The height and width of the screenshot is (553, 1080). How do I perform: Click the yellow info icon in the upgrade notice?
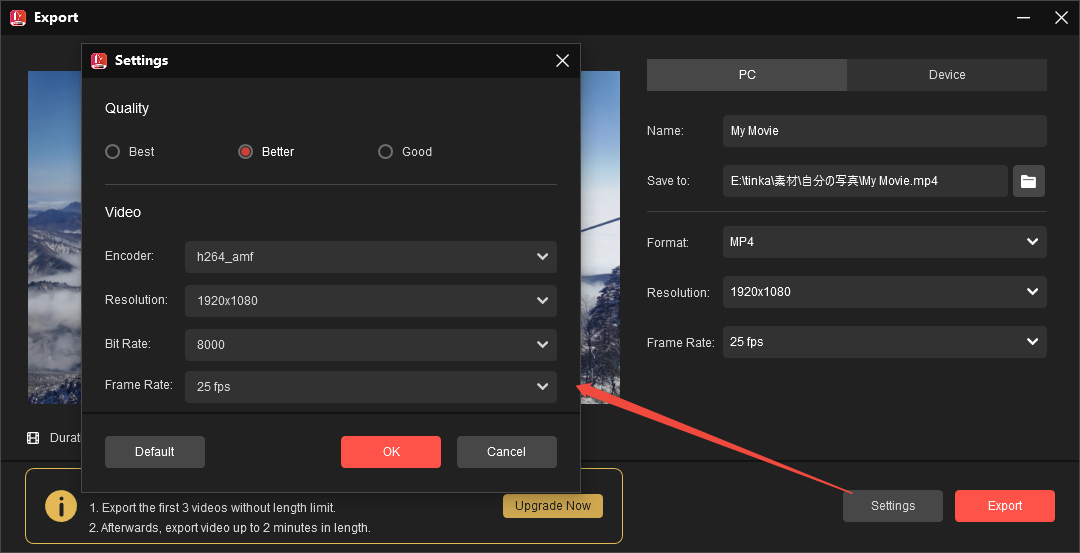pyautogui.click(x=61, y=507)
